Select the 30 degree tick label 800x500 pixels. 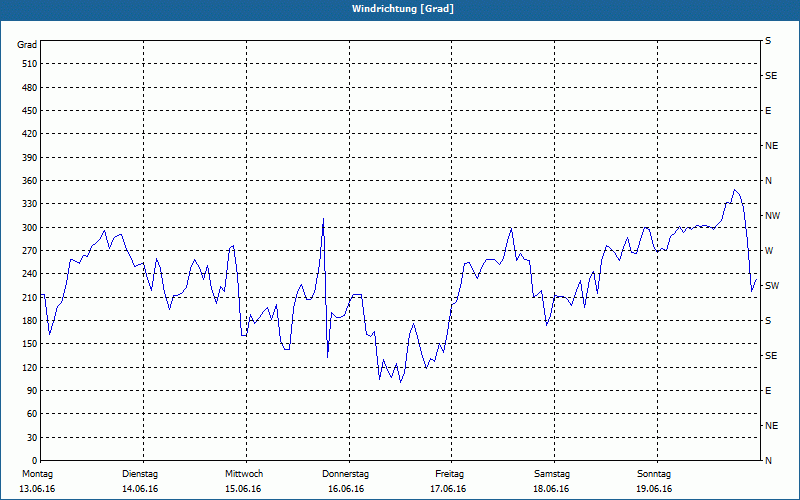click(32, 438)
